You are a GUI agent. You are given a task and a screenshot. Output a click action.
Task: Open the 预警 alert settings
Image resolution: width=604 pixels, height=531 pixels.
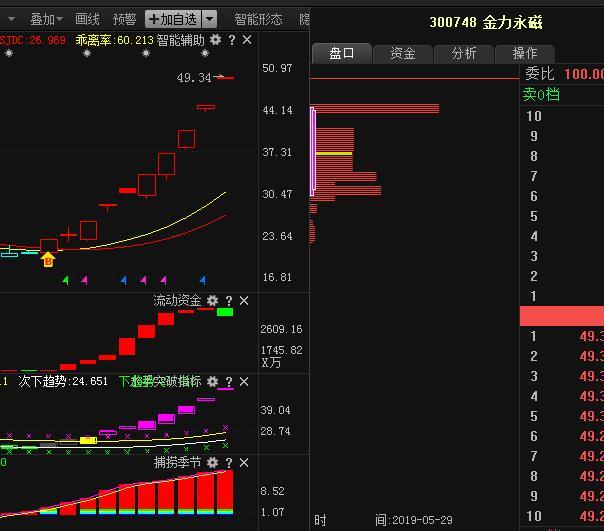pyautogui.click(x=125, y=19)
